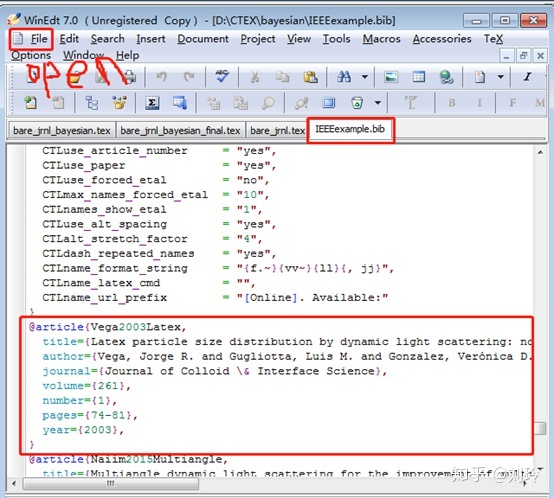Screen dimensions: 554x498
Task: Close the inner document window
Action: tap(540, 56)
